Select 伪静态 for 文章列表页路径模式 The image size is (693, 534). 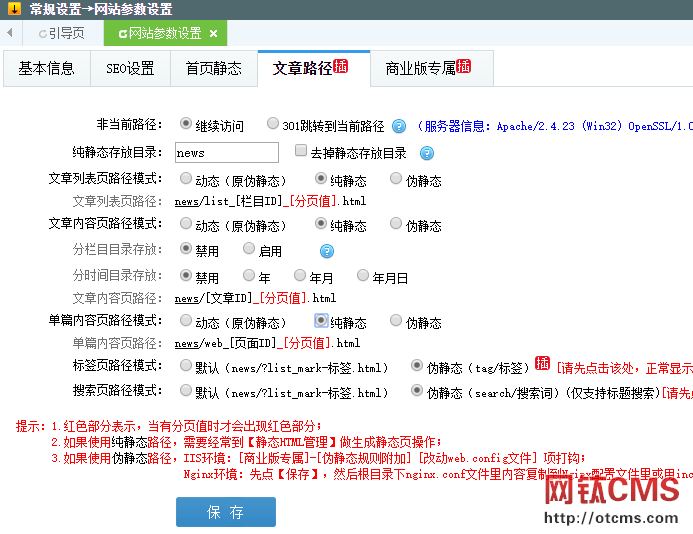click(396, 178)
